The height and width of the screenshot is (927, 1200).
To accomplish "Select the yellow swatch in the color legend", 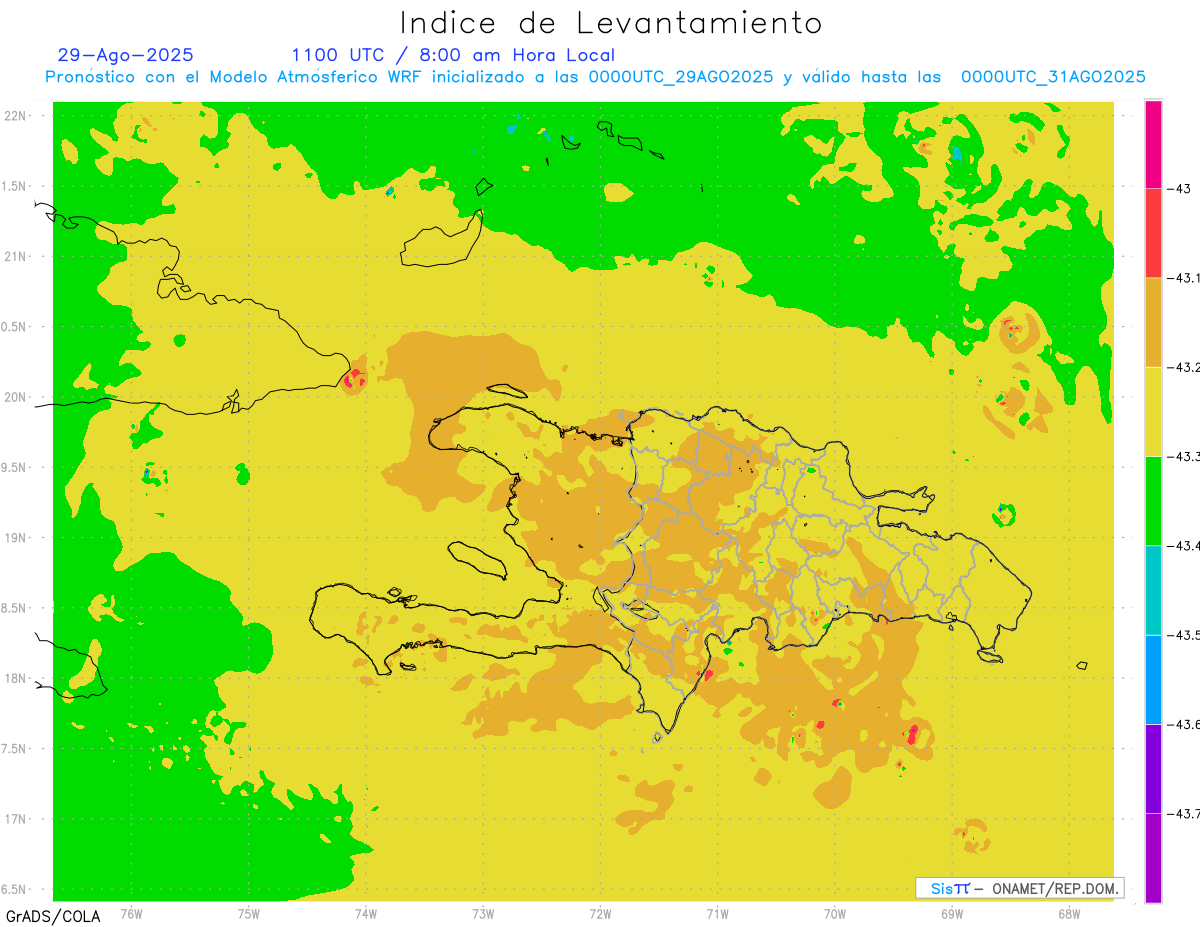I will [x=1153, y=411].
